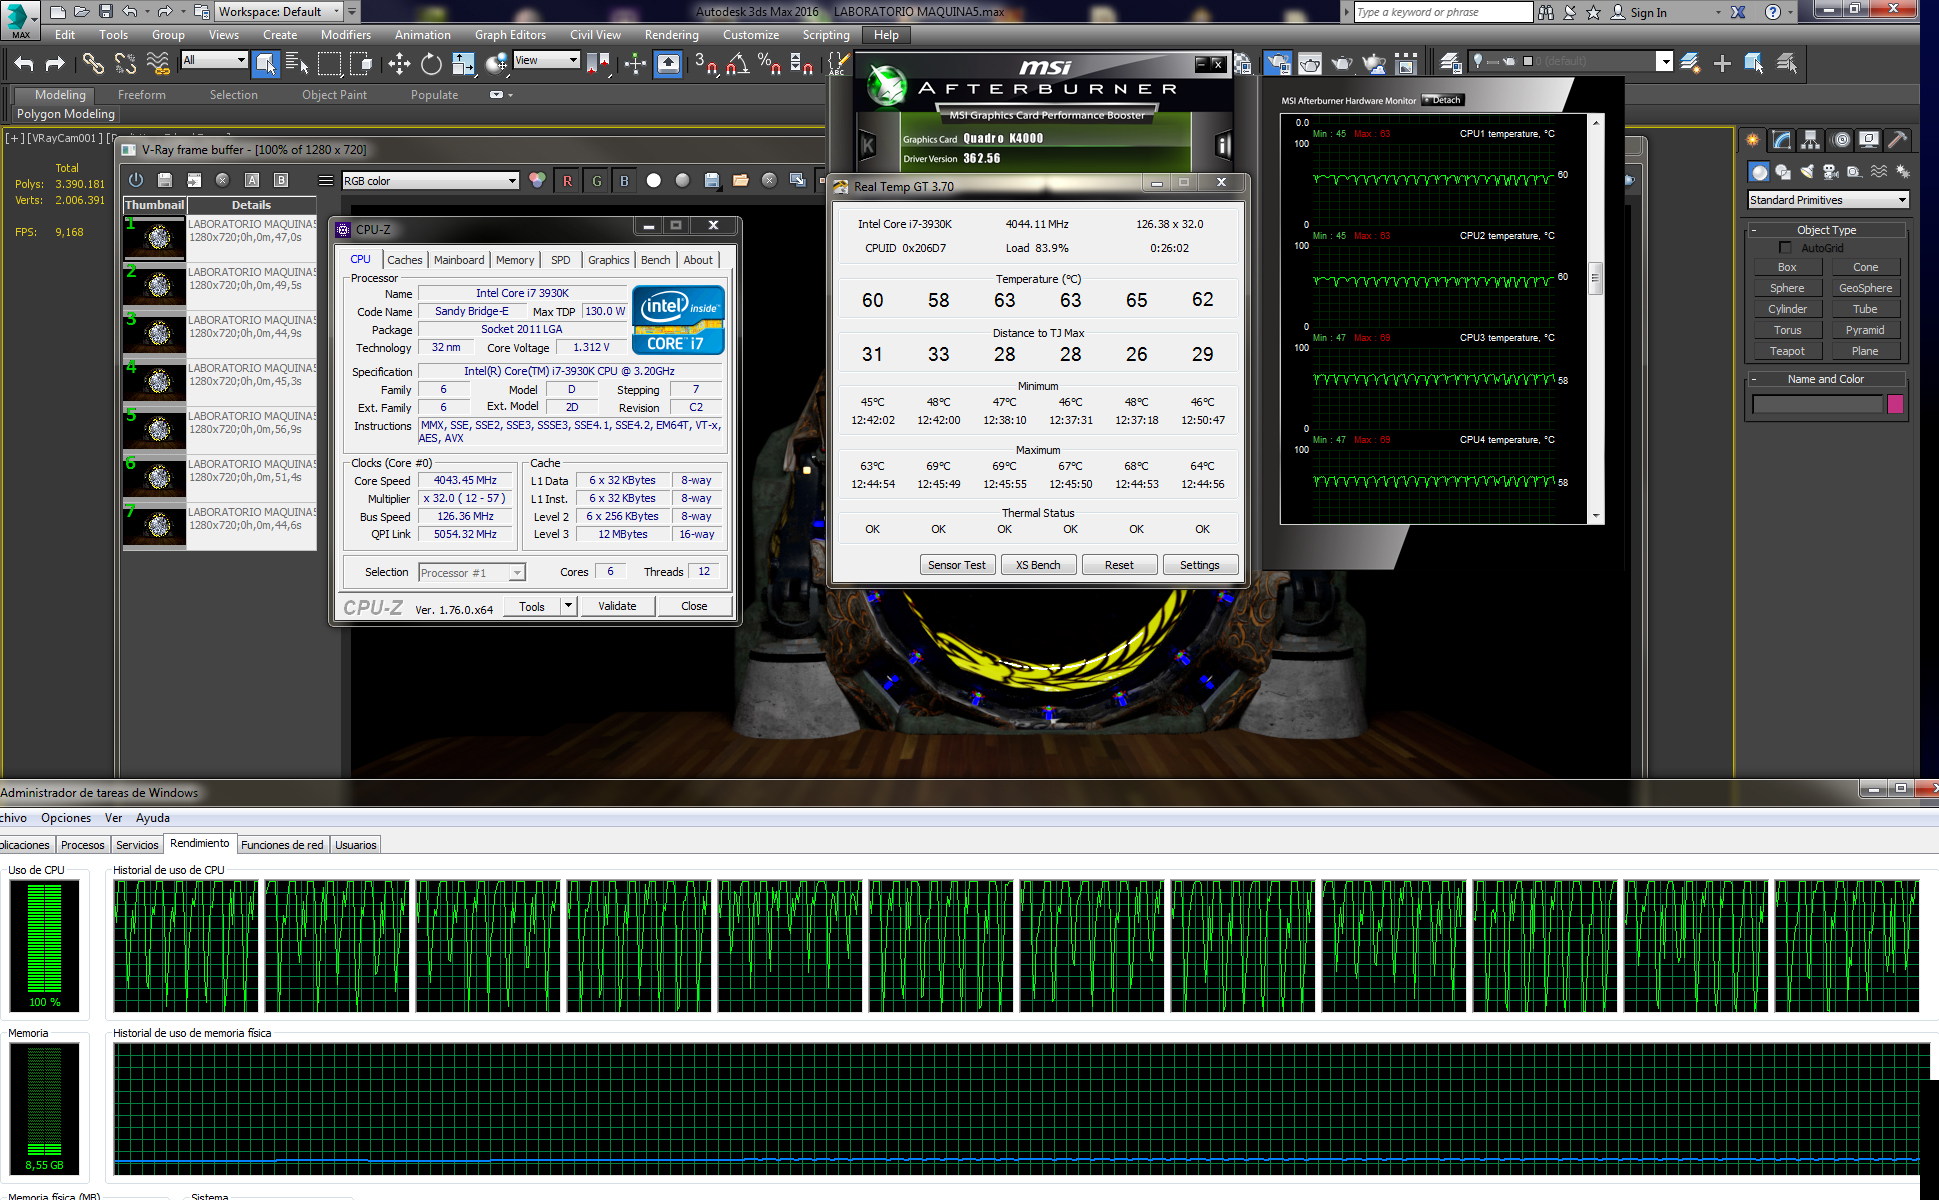Open the Modify panel tab icon
Screen dimensions: 1939x1200
coord(1781,140)
